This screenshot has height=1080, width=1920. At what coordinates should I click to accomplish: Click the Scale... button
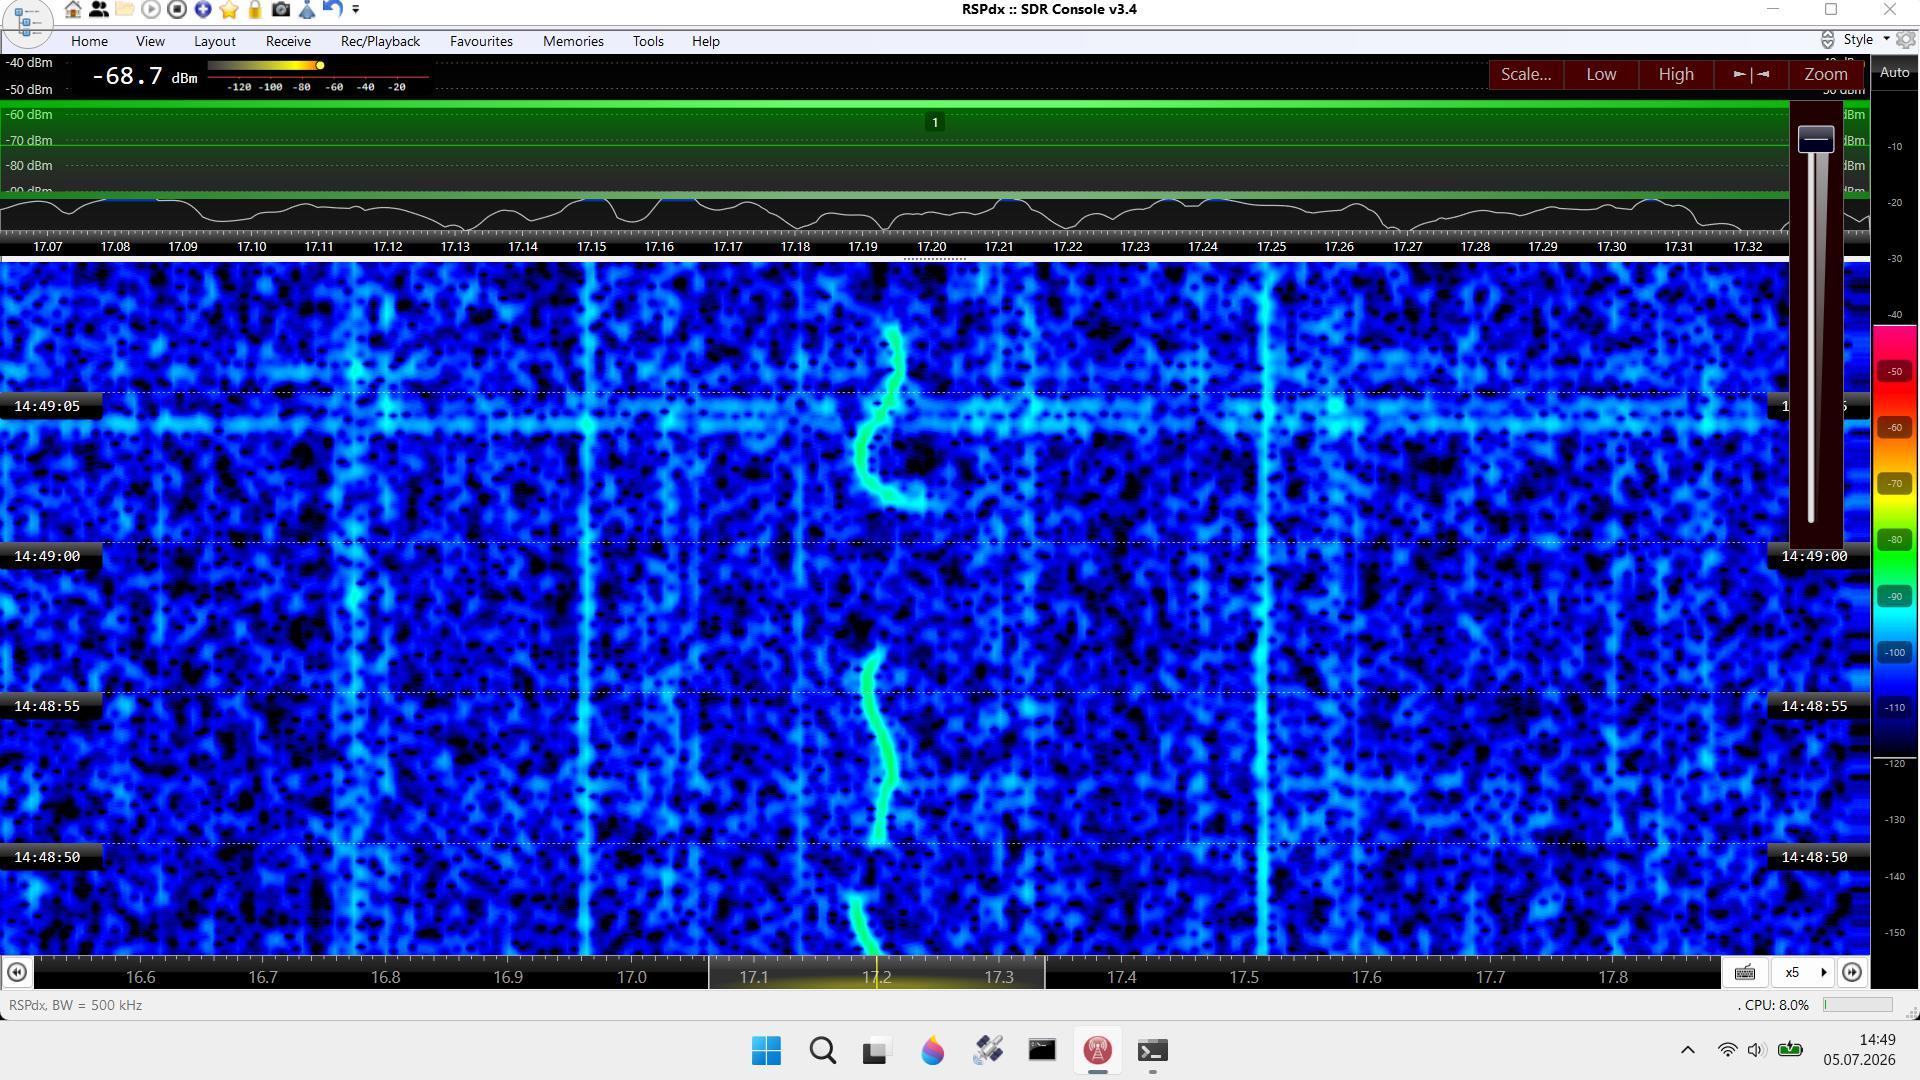click(x=1526, y=74)
